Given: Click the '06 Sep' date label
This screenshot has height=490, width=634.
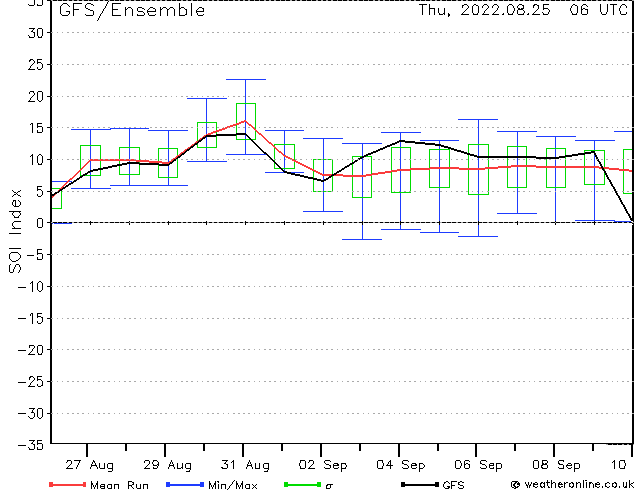Looking at the screenshot, I should click(478, 465).
